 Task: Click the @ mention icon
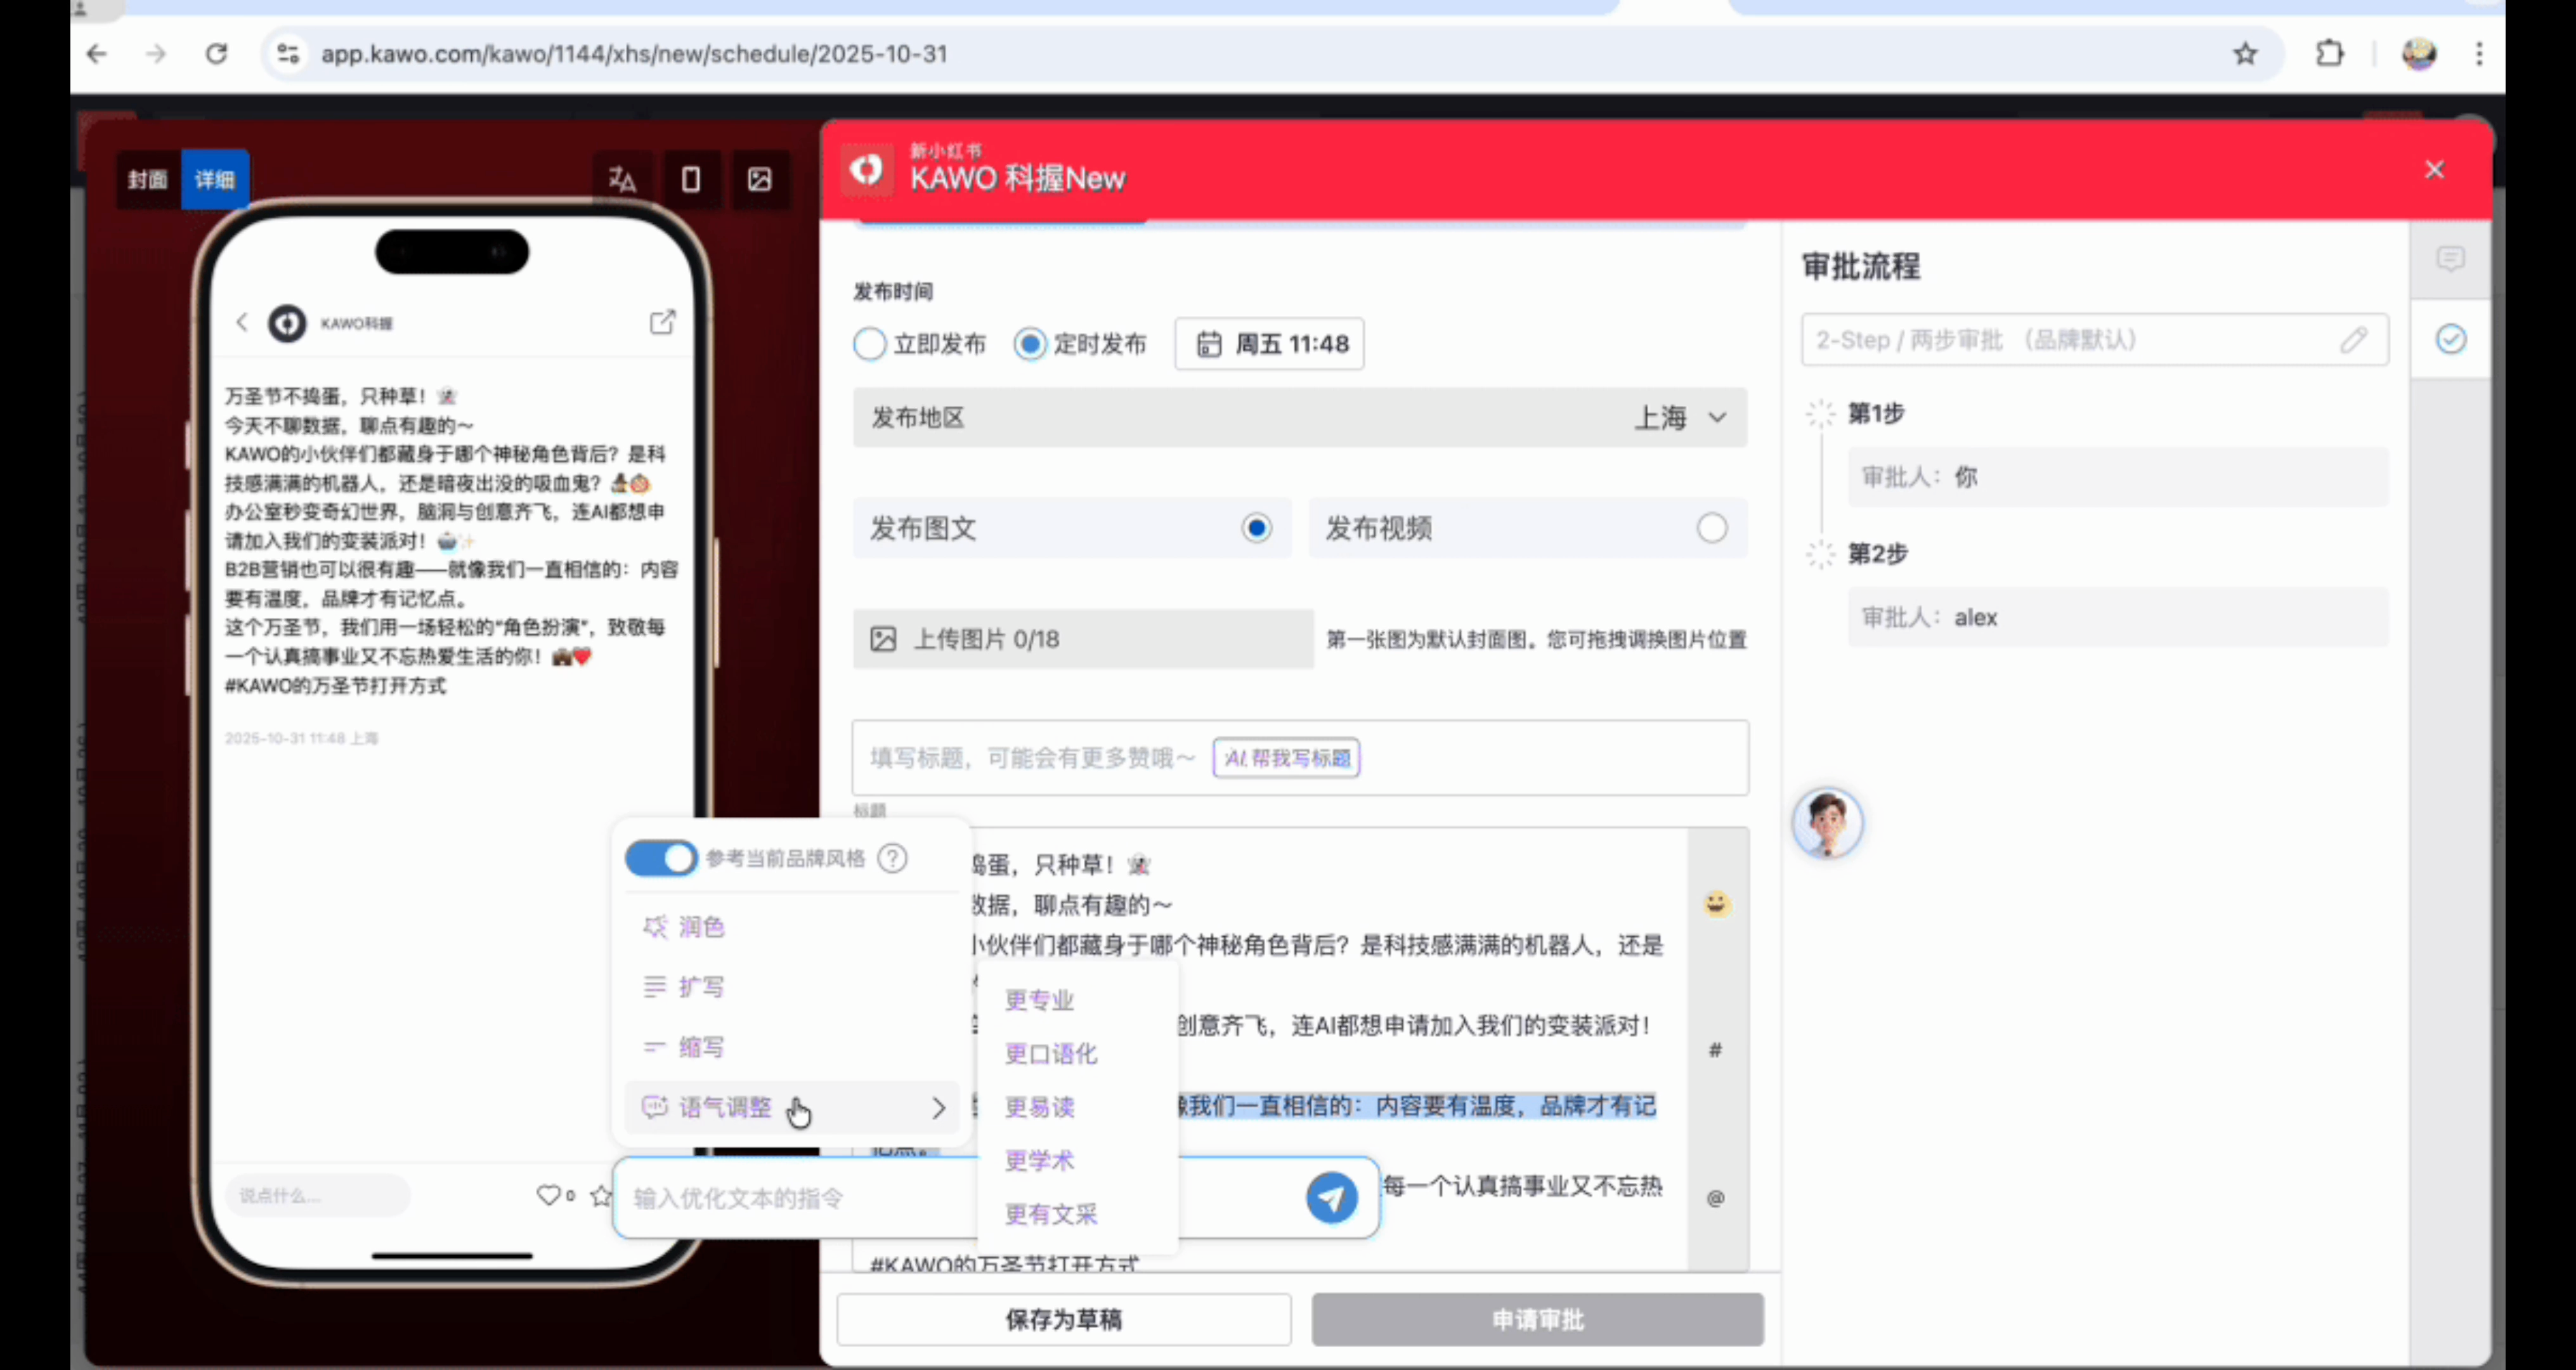coord(1716,1198)
